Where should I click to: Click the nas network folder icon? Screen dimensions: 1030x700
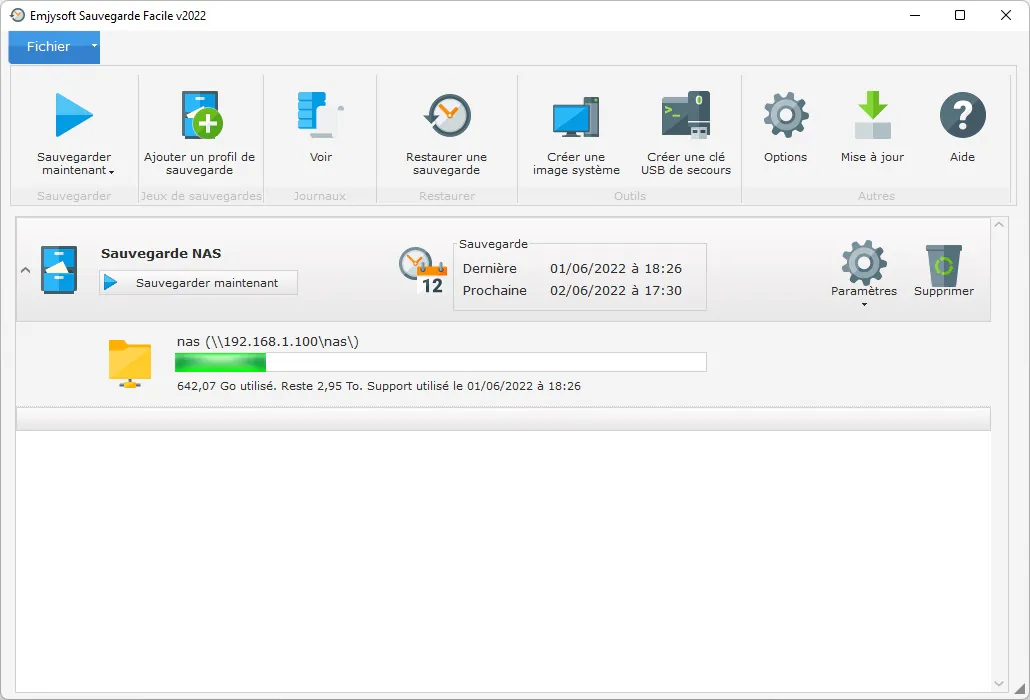129,363
